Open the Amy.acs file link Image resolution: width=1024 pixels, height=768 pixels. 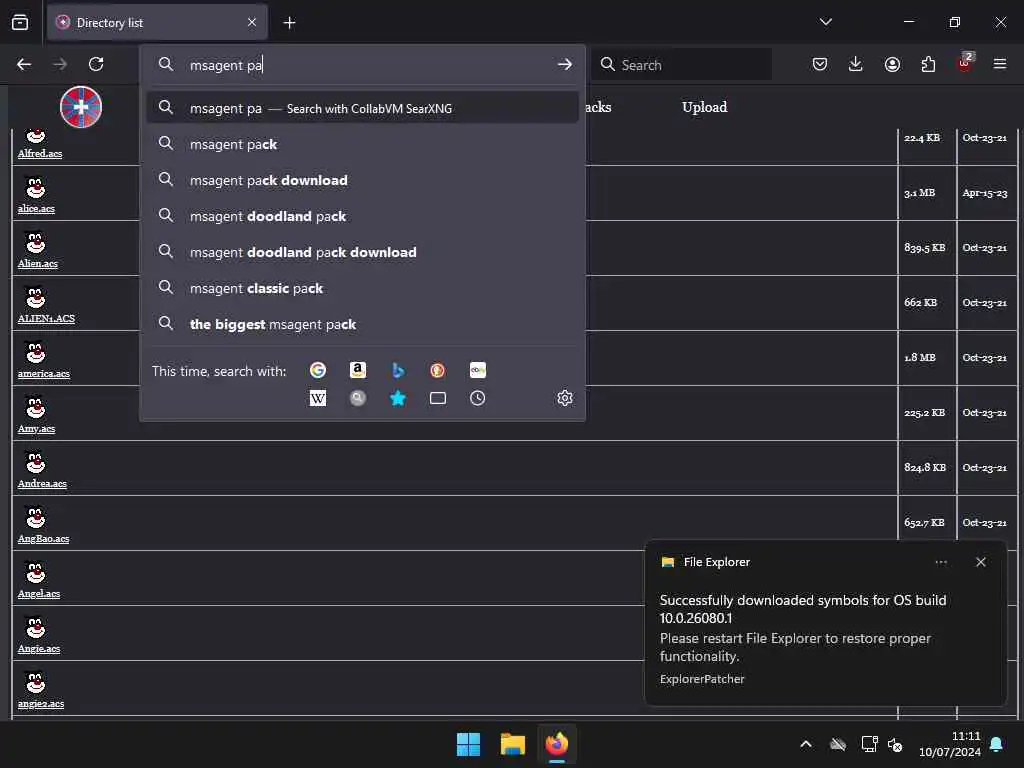(37, 428)
